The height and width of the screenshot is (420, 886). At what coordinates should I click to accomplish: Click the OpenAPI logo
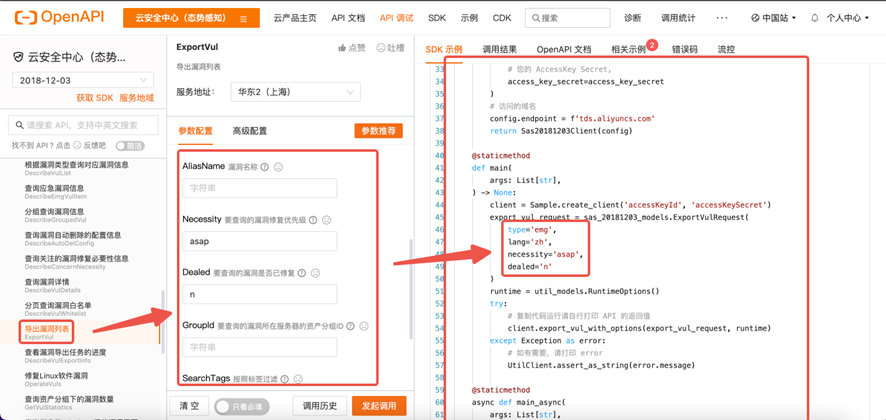(x=59, y=18)
